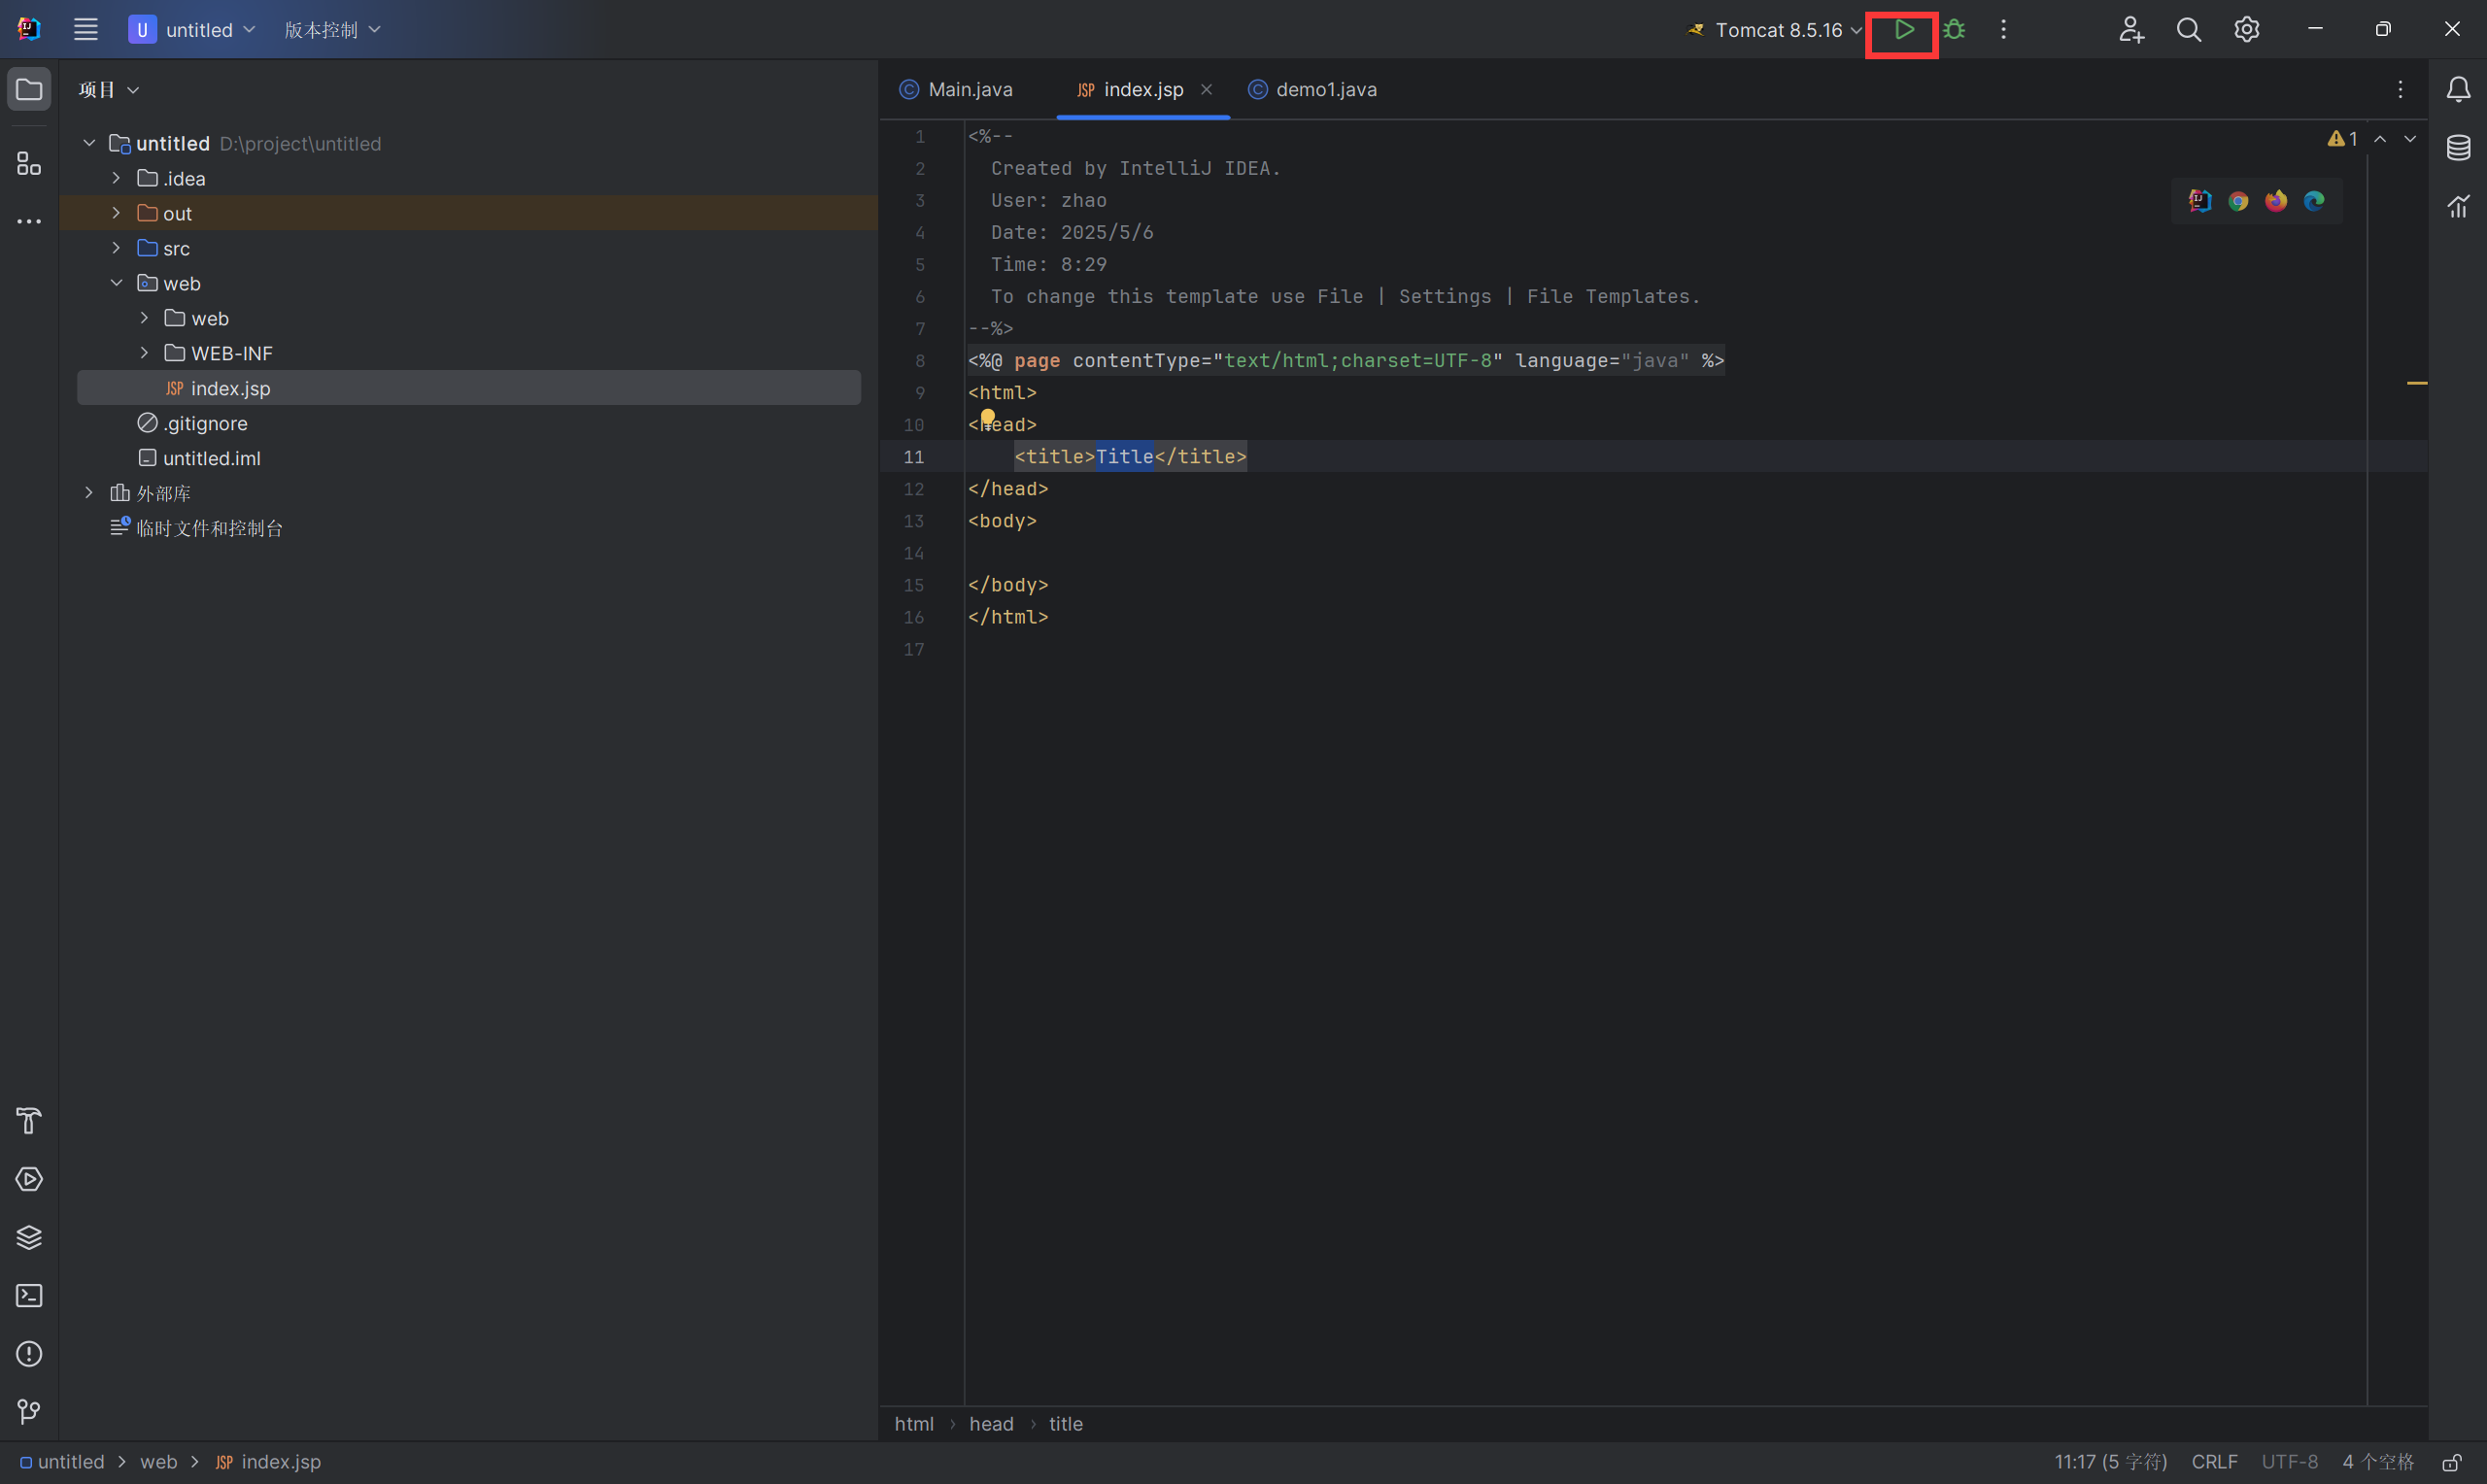Expand the src folder
2487x1484 pixels.
[x=116, y=248]
